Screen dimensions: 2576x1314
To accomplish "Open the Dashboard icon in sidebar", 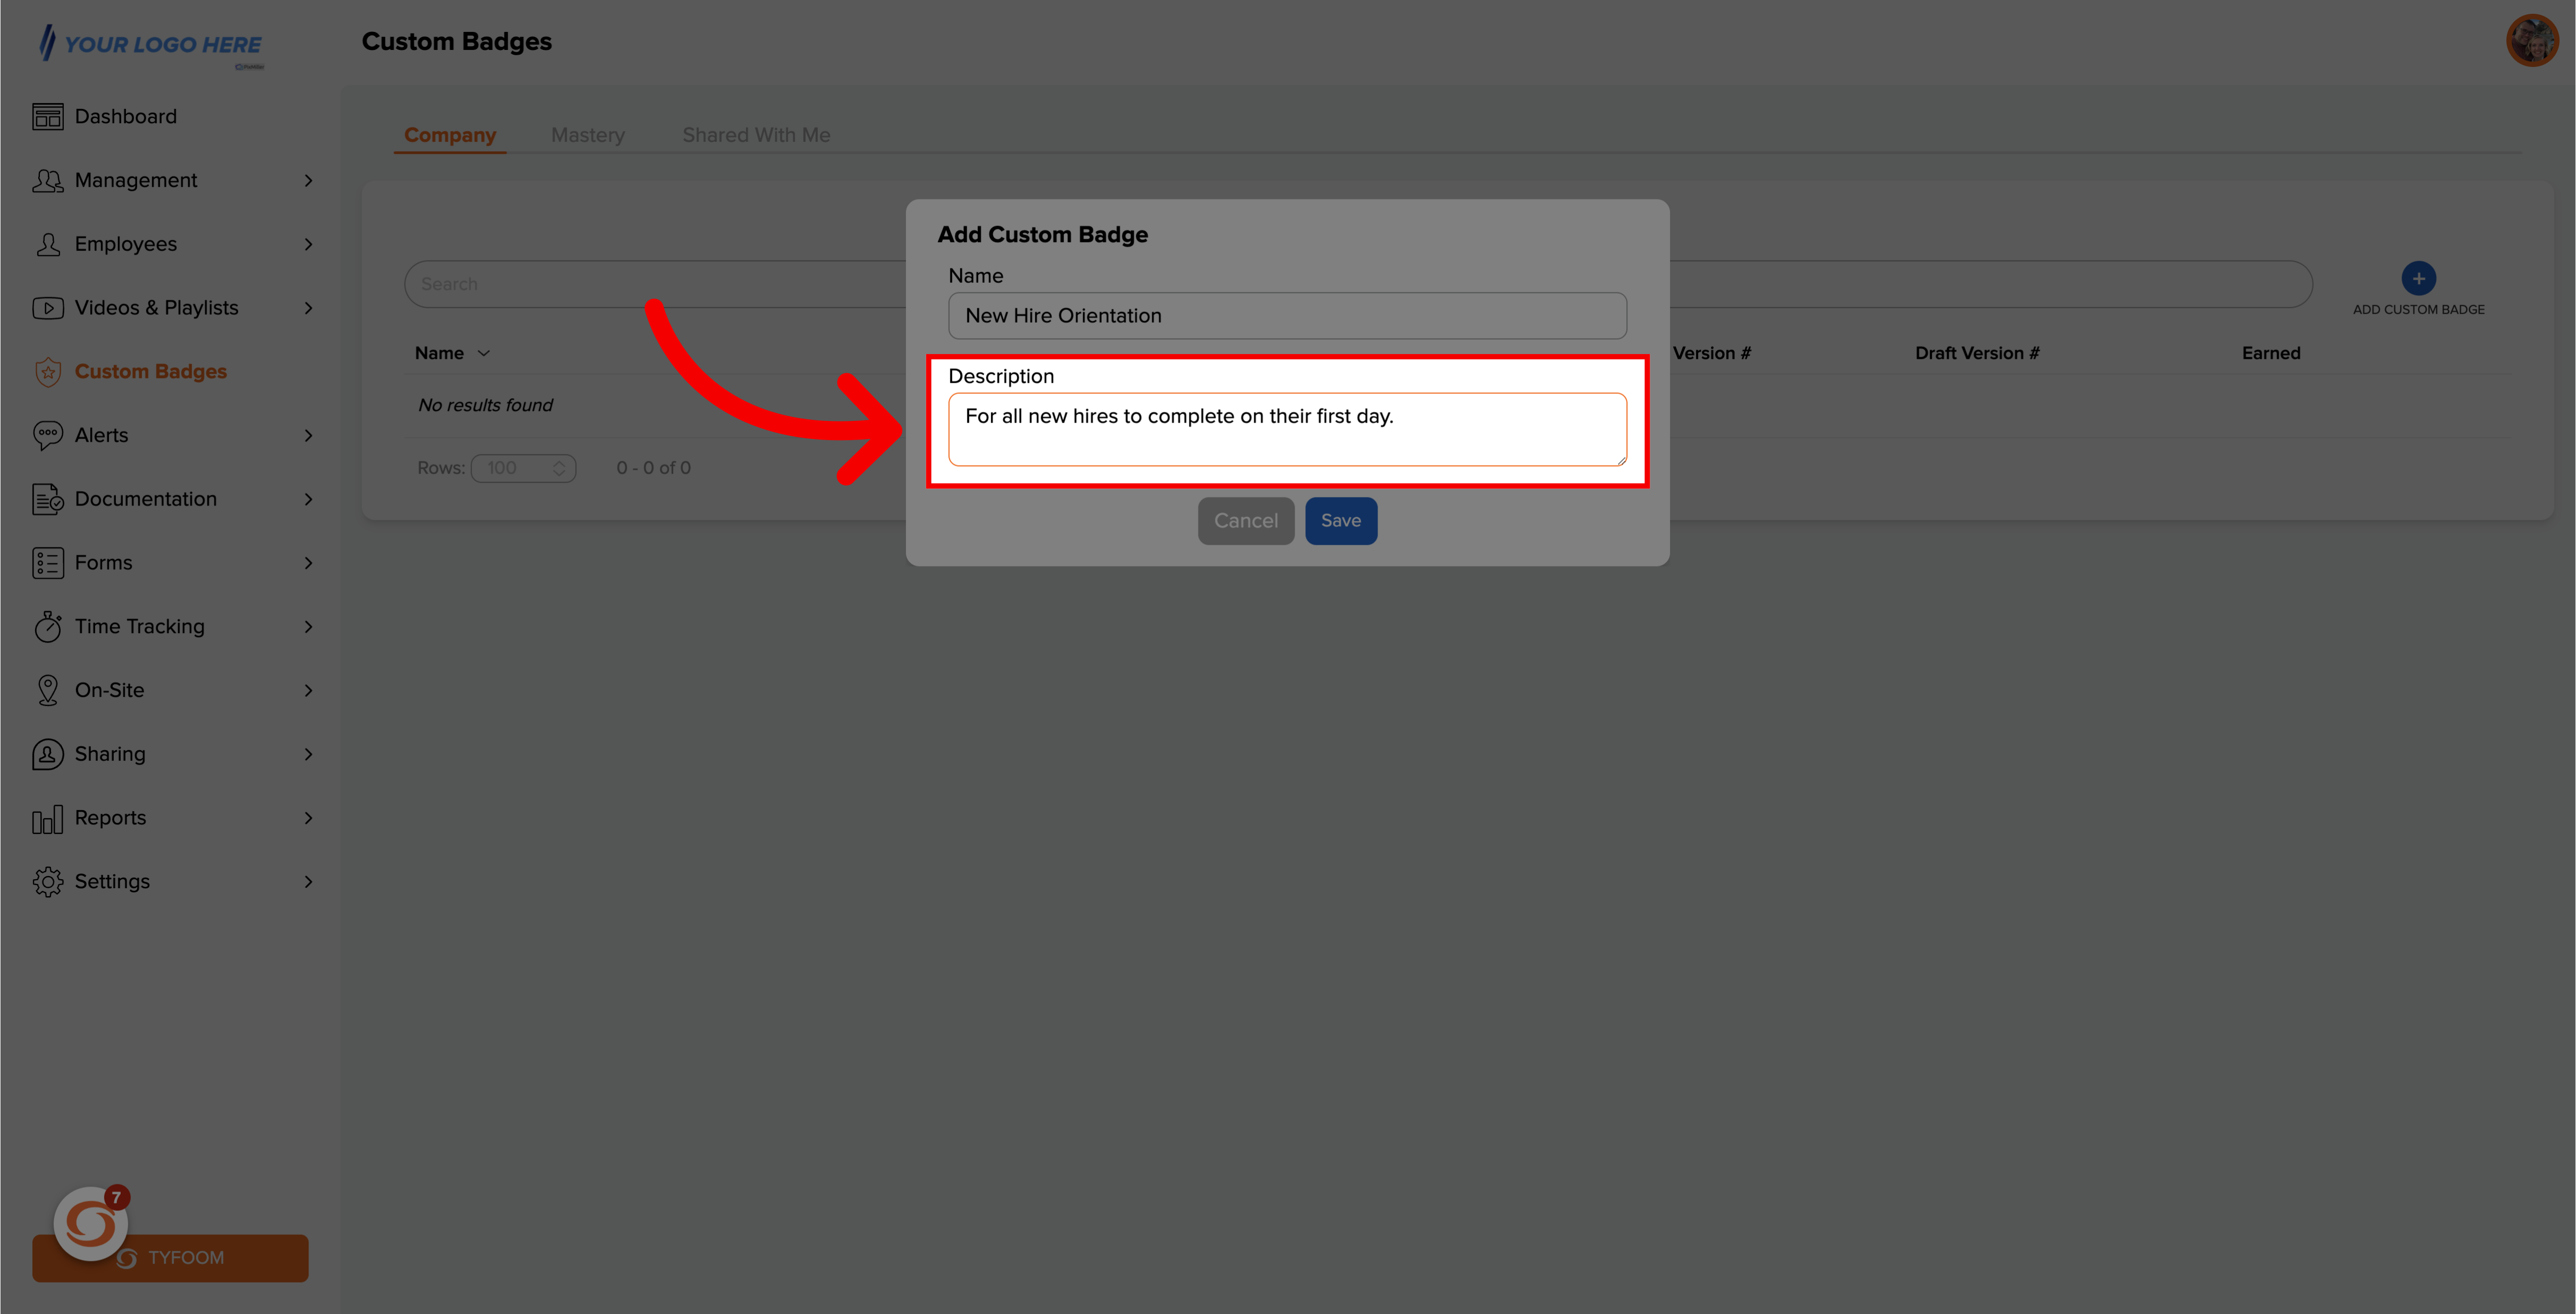I will 47,117.
